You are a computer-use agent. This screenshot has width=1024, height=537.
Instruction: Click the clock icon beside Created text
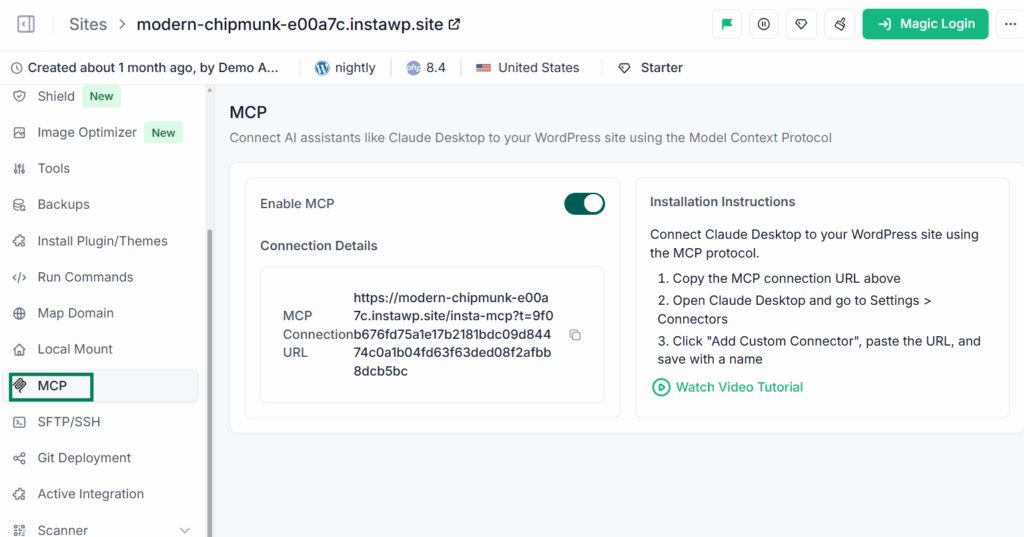point(16,68)
